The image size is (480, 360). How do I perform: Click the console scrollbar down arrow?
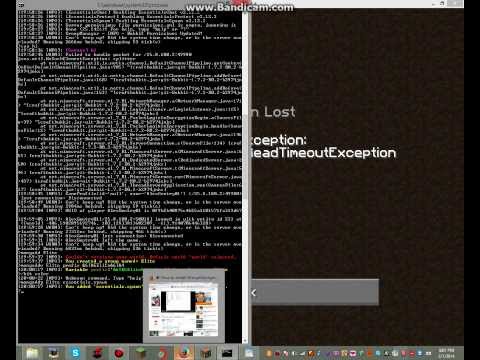(245, 341)
